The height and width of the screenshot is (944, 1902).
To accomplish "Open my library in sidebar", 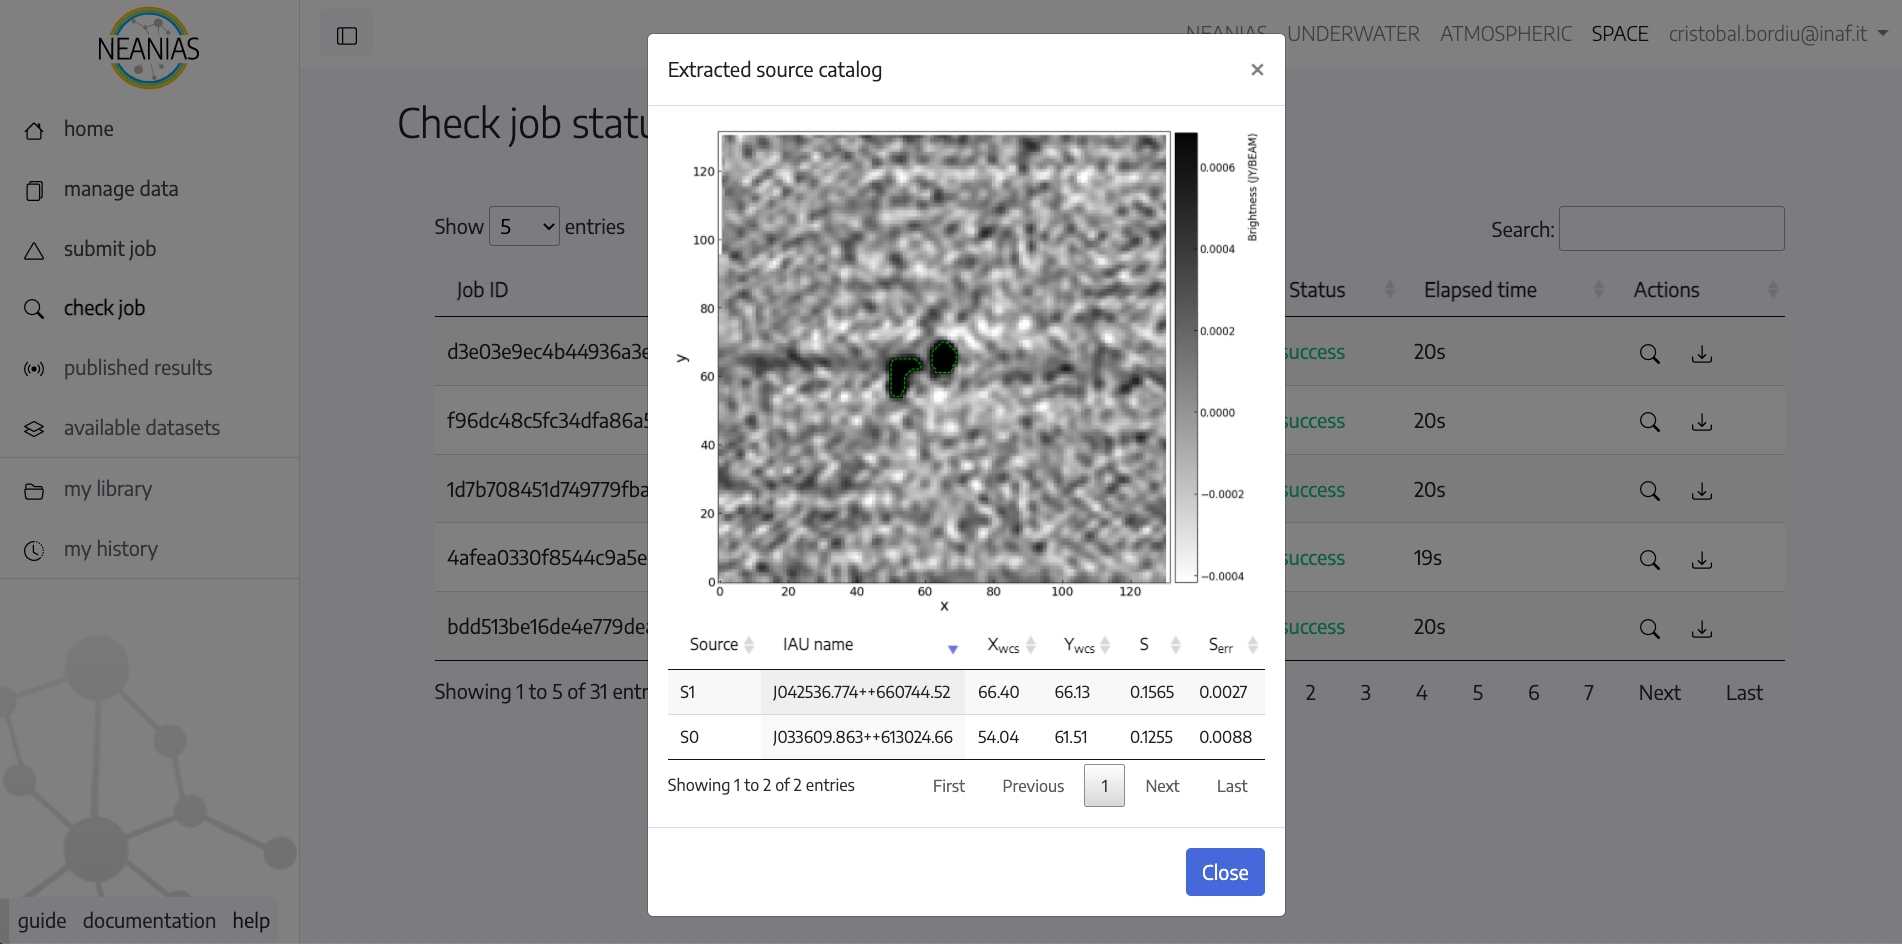I will coord(108,490).
